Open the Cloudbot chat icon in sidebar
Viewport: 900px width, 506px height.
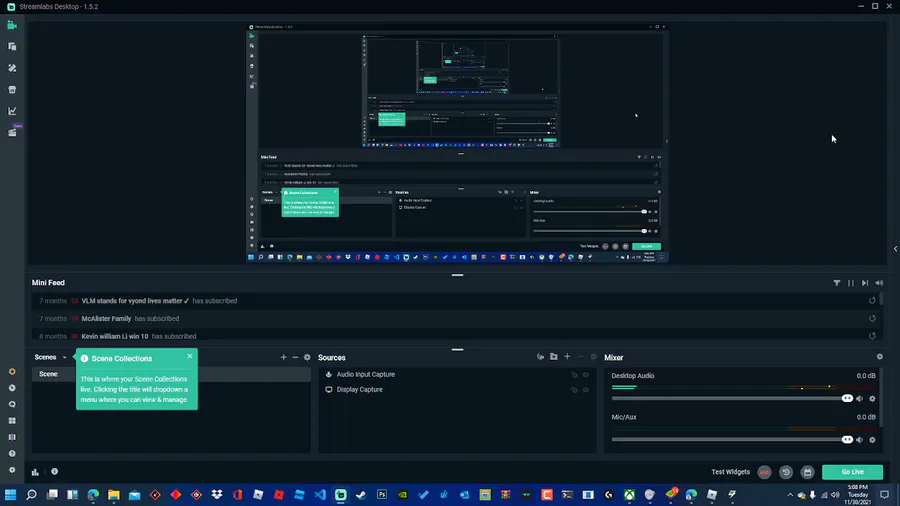click(12, 404)
